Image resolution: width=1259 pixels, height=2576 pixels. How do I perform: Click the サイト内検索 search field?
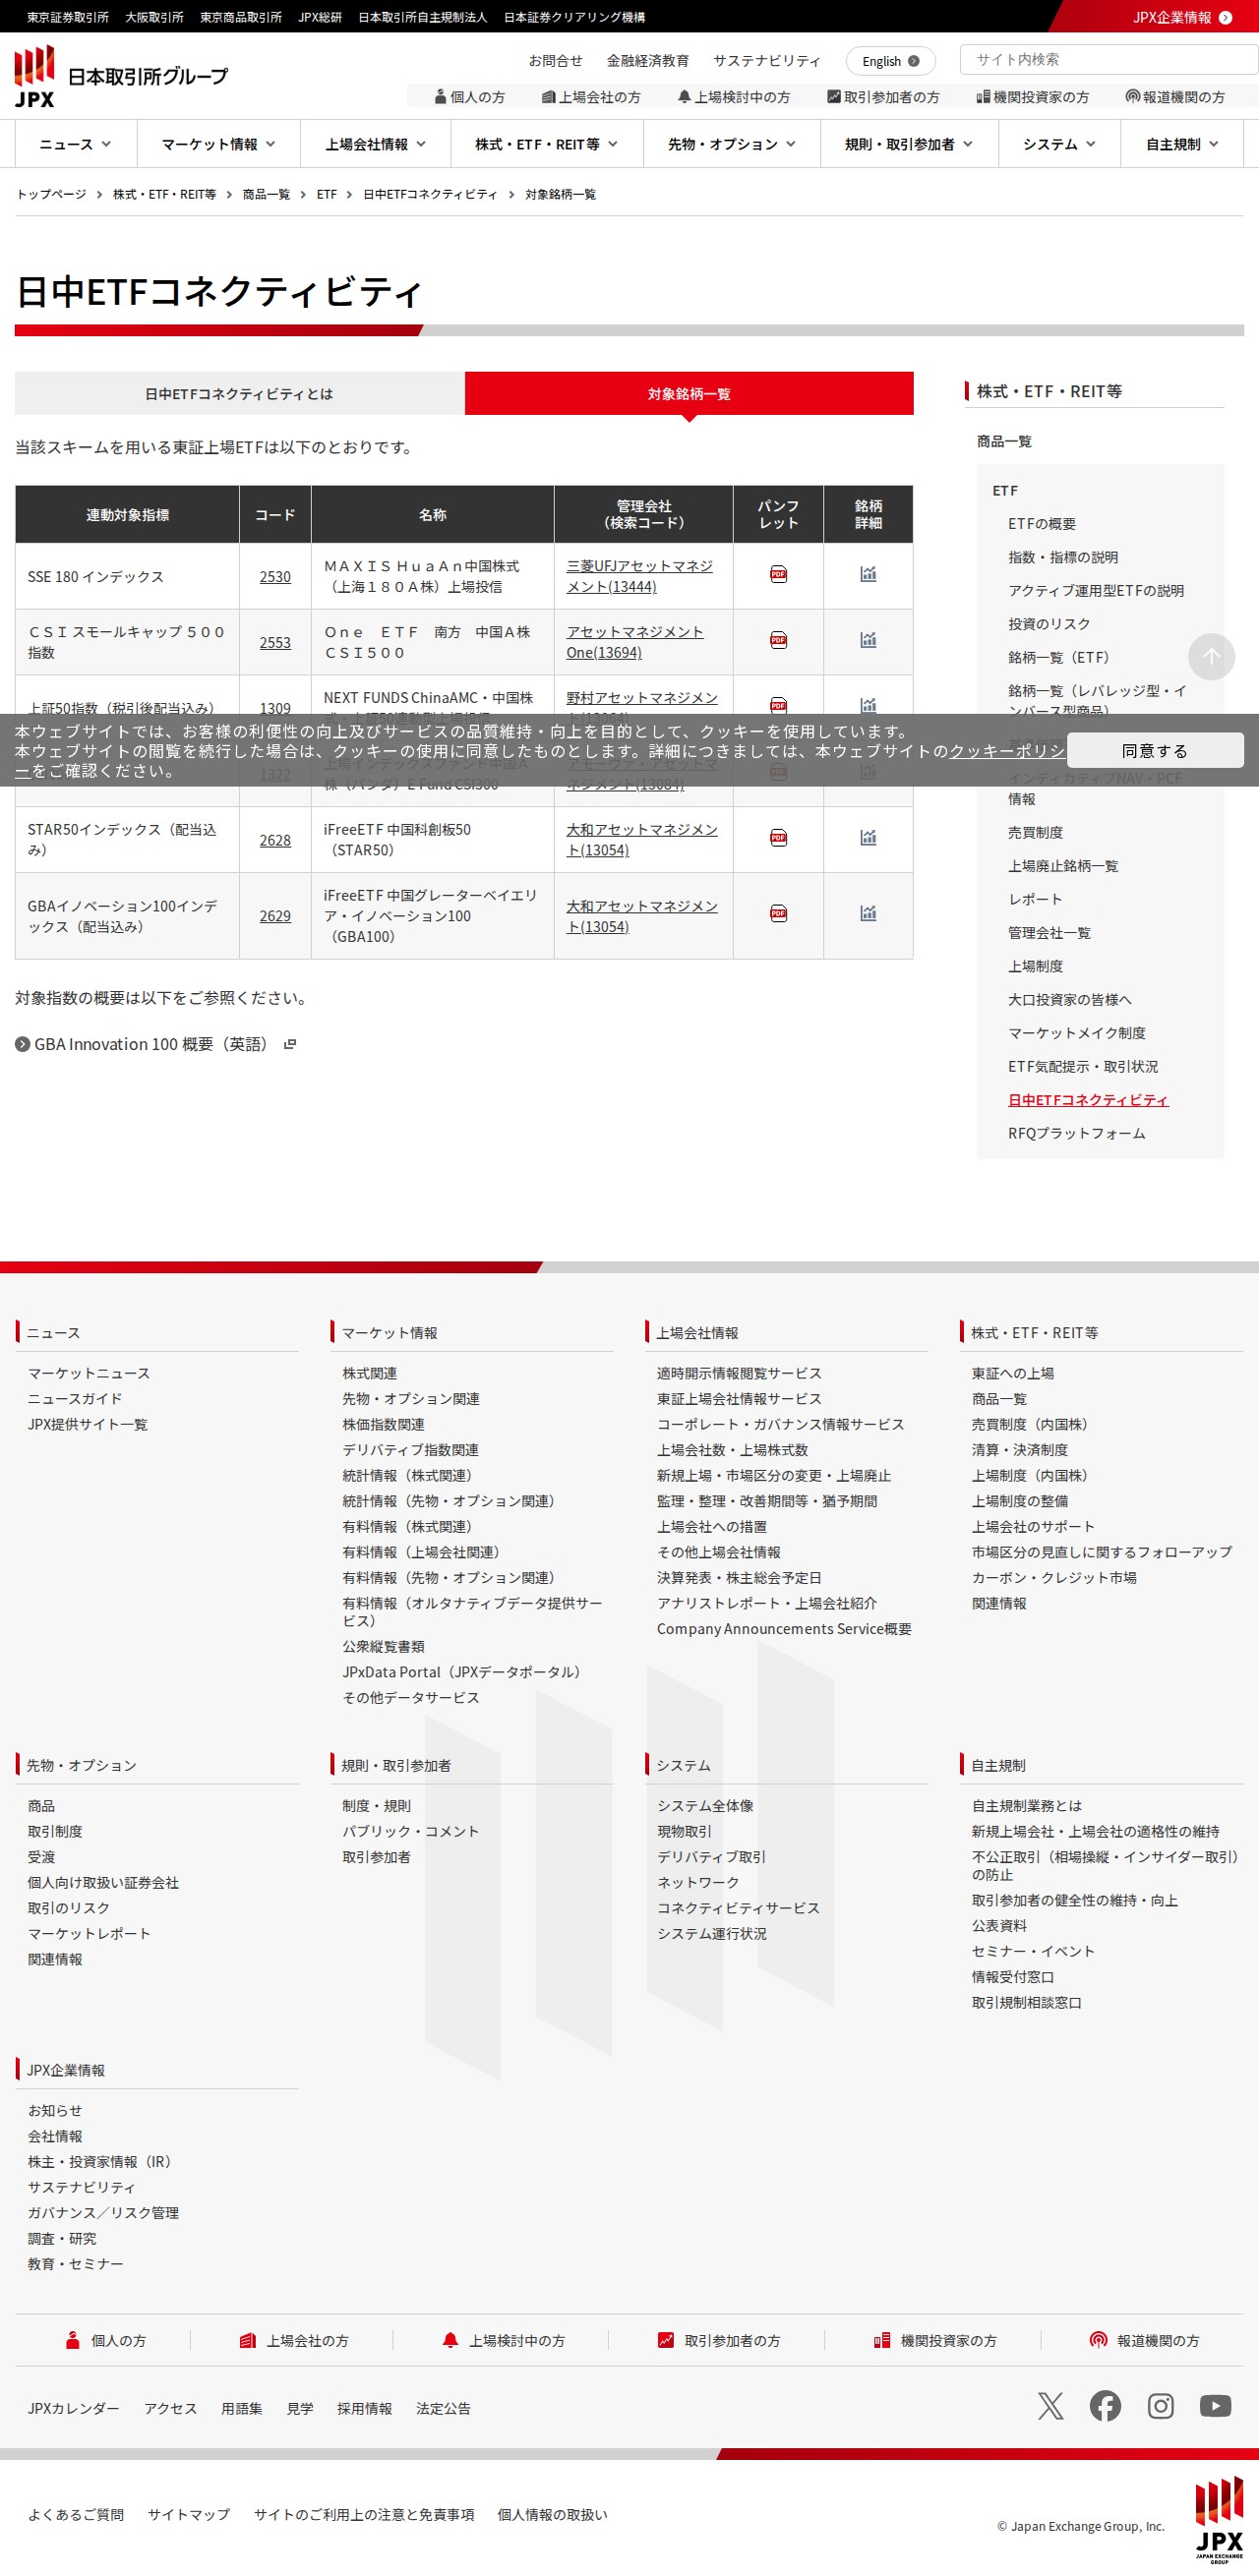coord(1108,59)
